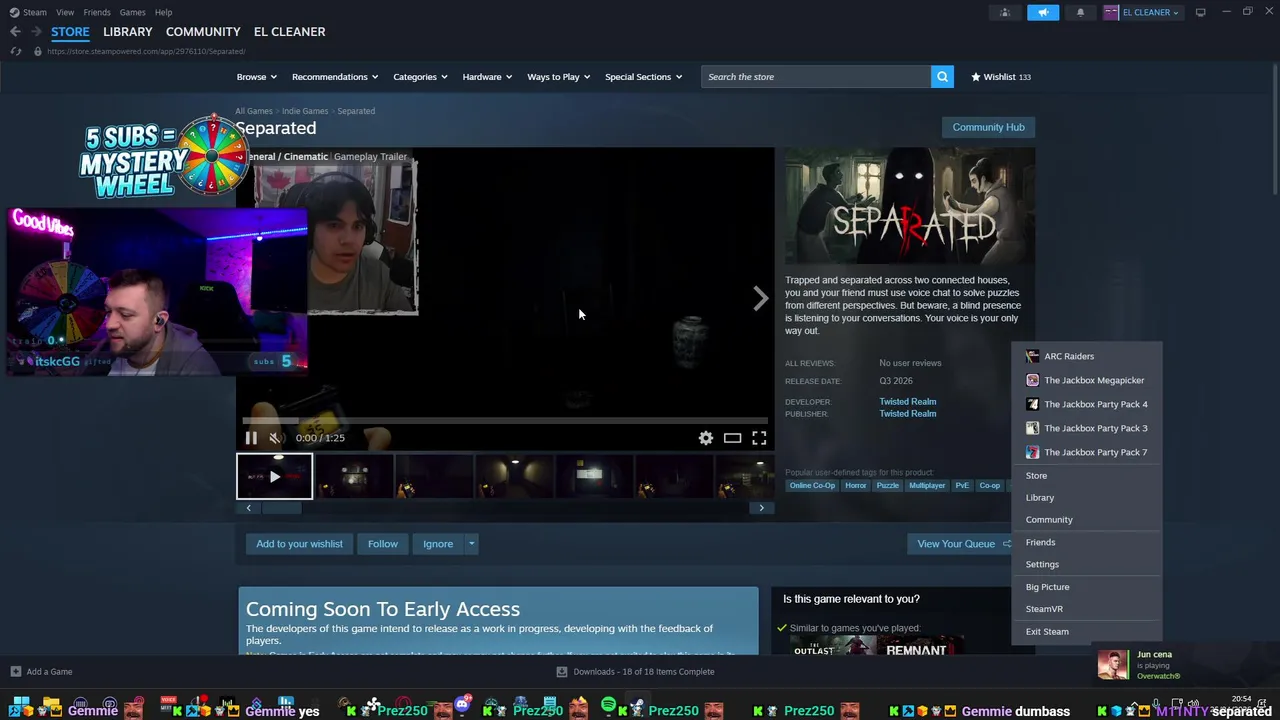Toggle theater mode on the video player
The height and width of the screenshot is (720, 1280).
pyautogui.click(x=733, y=438)
